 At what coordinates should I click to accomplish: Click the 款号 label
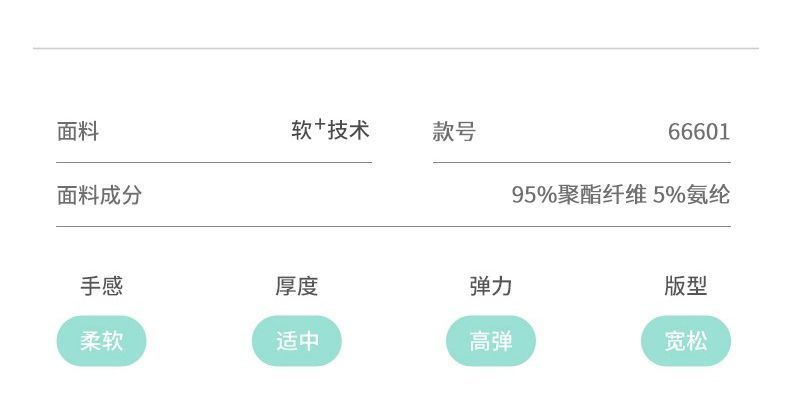[x=454, y=131]
